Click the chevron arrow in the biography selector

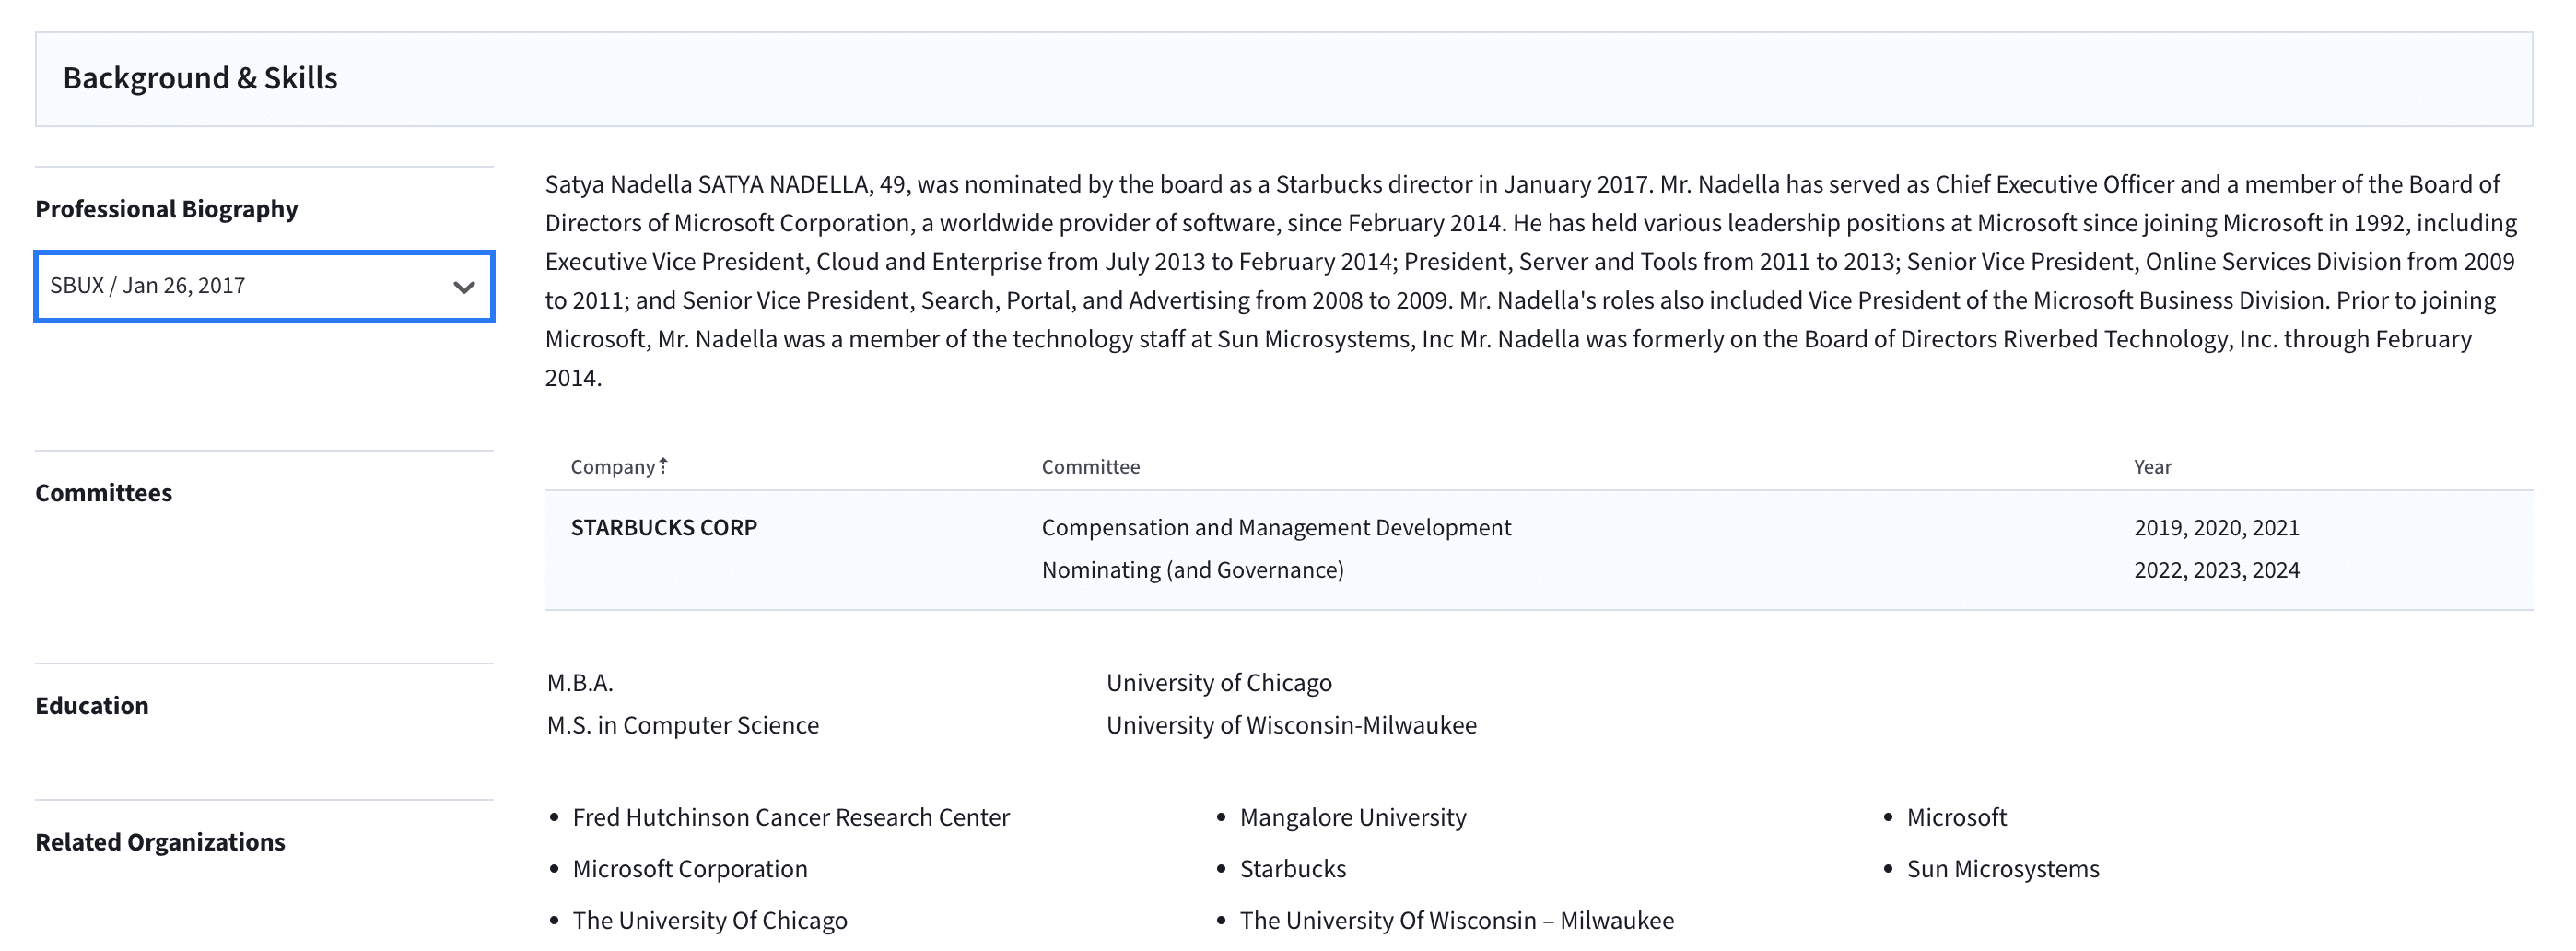click(463, 287)
